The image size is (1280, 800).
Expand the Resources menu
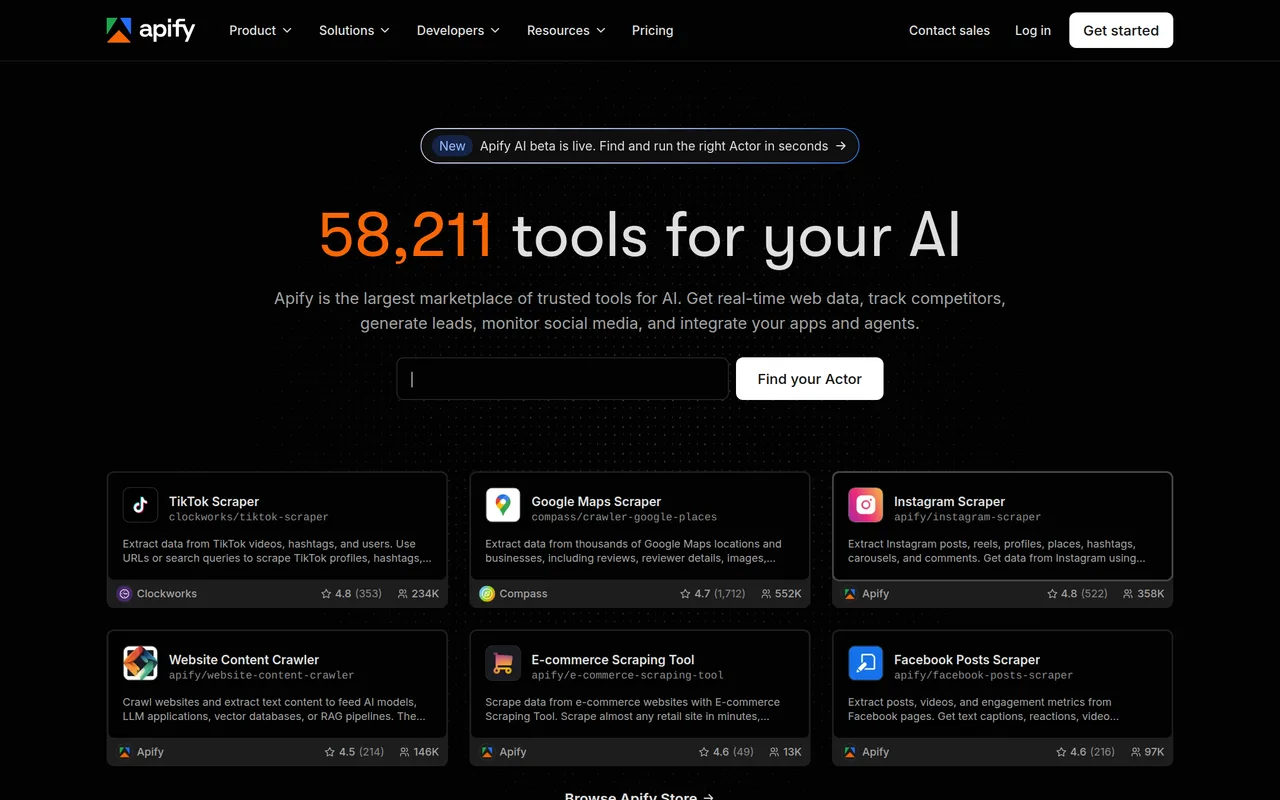(566, 30)
